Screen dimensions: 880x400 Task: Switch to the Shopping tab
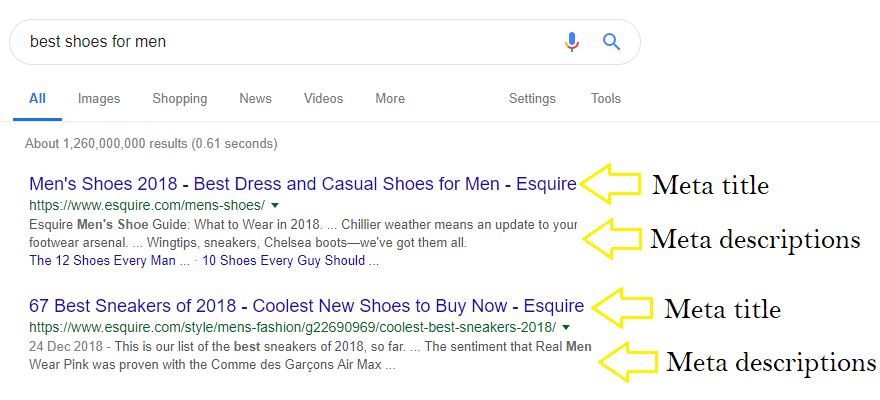click(180, 99)
